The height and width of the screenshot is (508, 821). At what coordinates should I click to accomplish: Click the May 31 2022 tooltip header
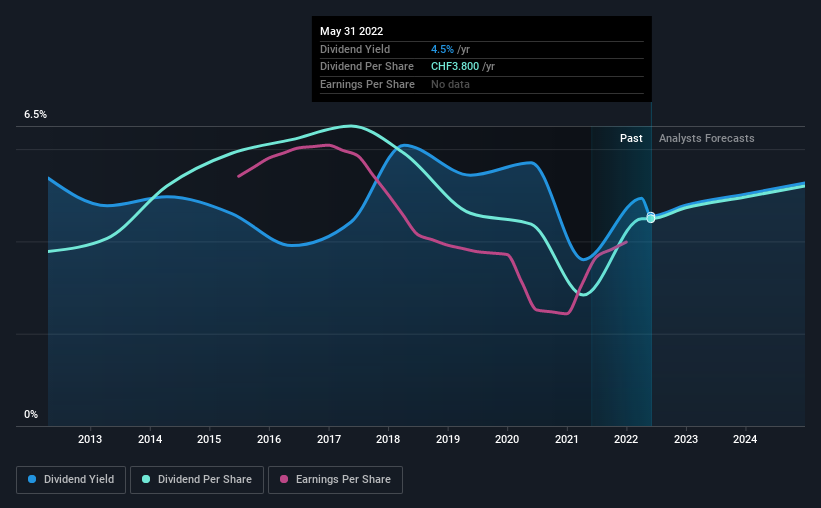pyautogui.click(x=351, y=31)
